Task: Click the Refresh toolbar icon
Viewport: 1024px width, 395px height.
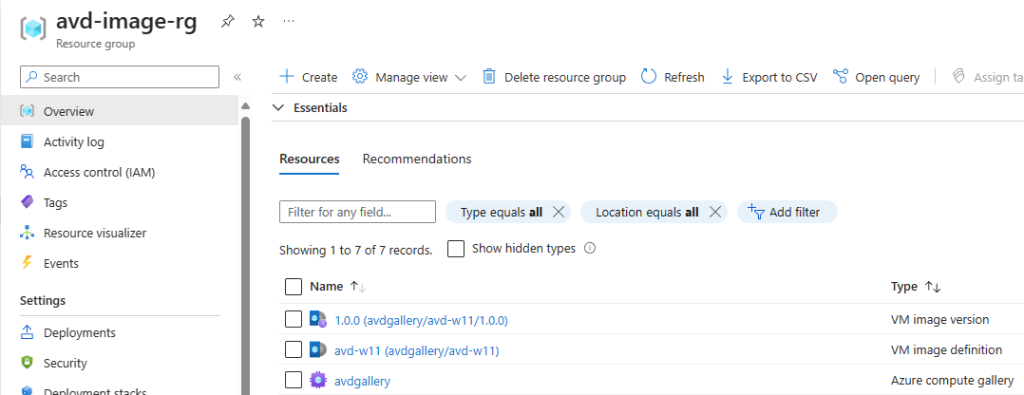Action: tap(648, 77)
